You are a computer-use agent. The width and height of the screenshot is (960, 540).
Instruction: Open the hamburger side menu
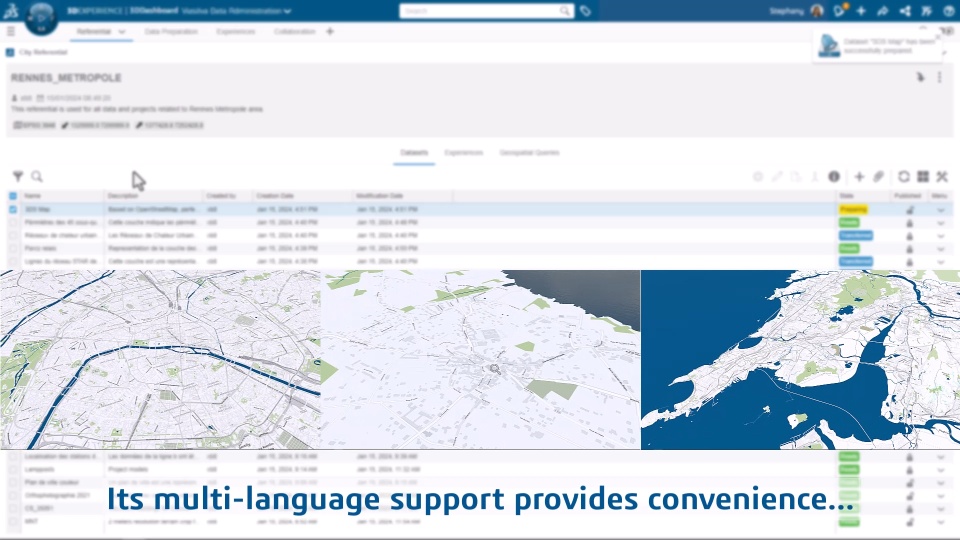(10, 31)
